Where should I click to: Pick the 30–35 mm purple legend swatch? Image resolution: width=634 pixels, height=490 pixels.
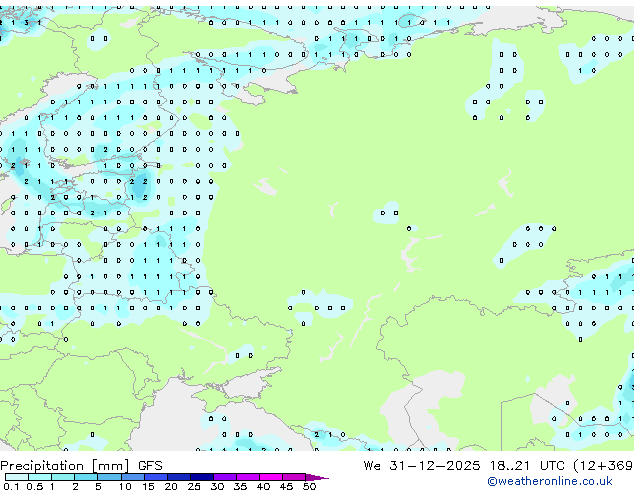224,477
